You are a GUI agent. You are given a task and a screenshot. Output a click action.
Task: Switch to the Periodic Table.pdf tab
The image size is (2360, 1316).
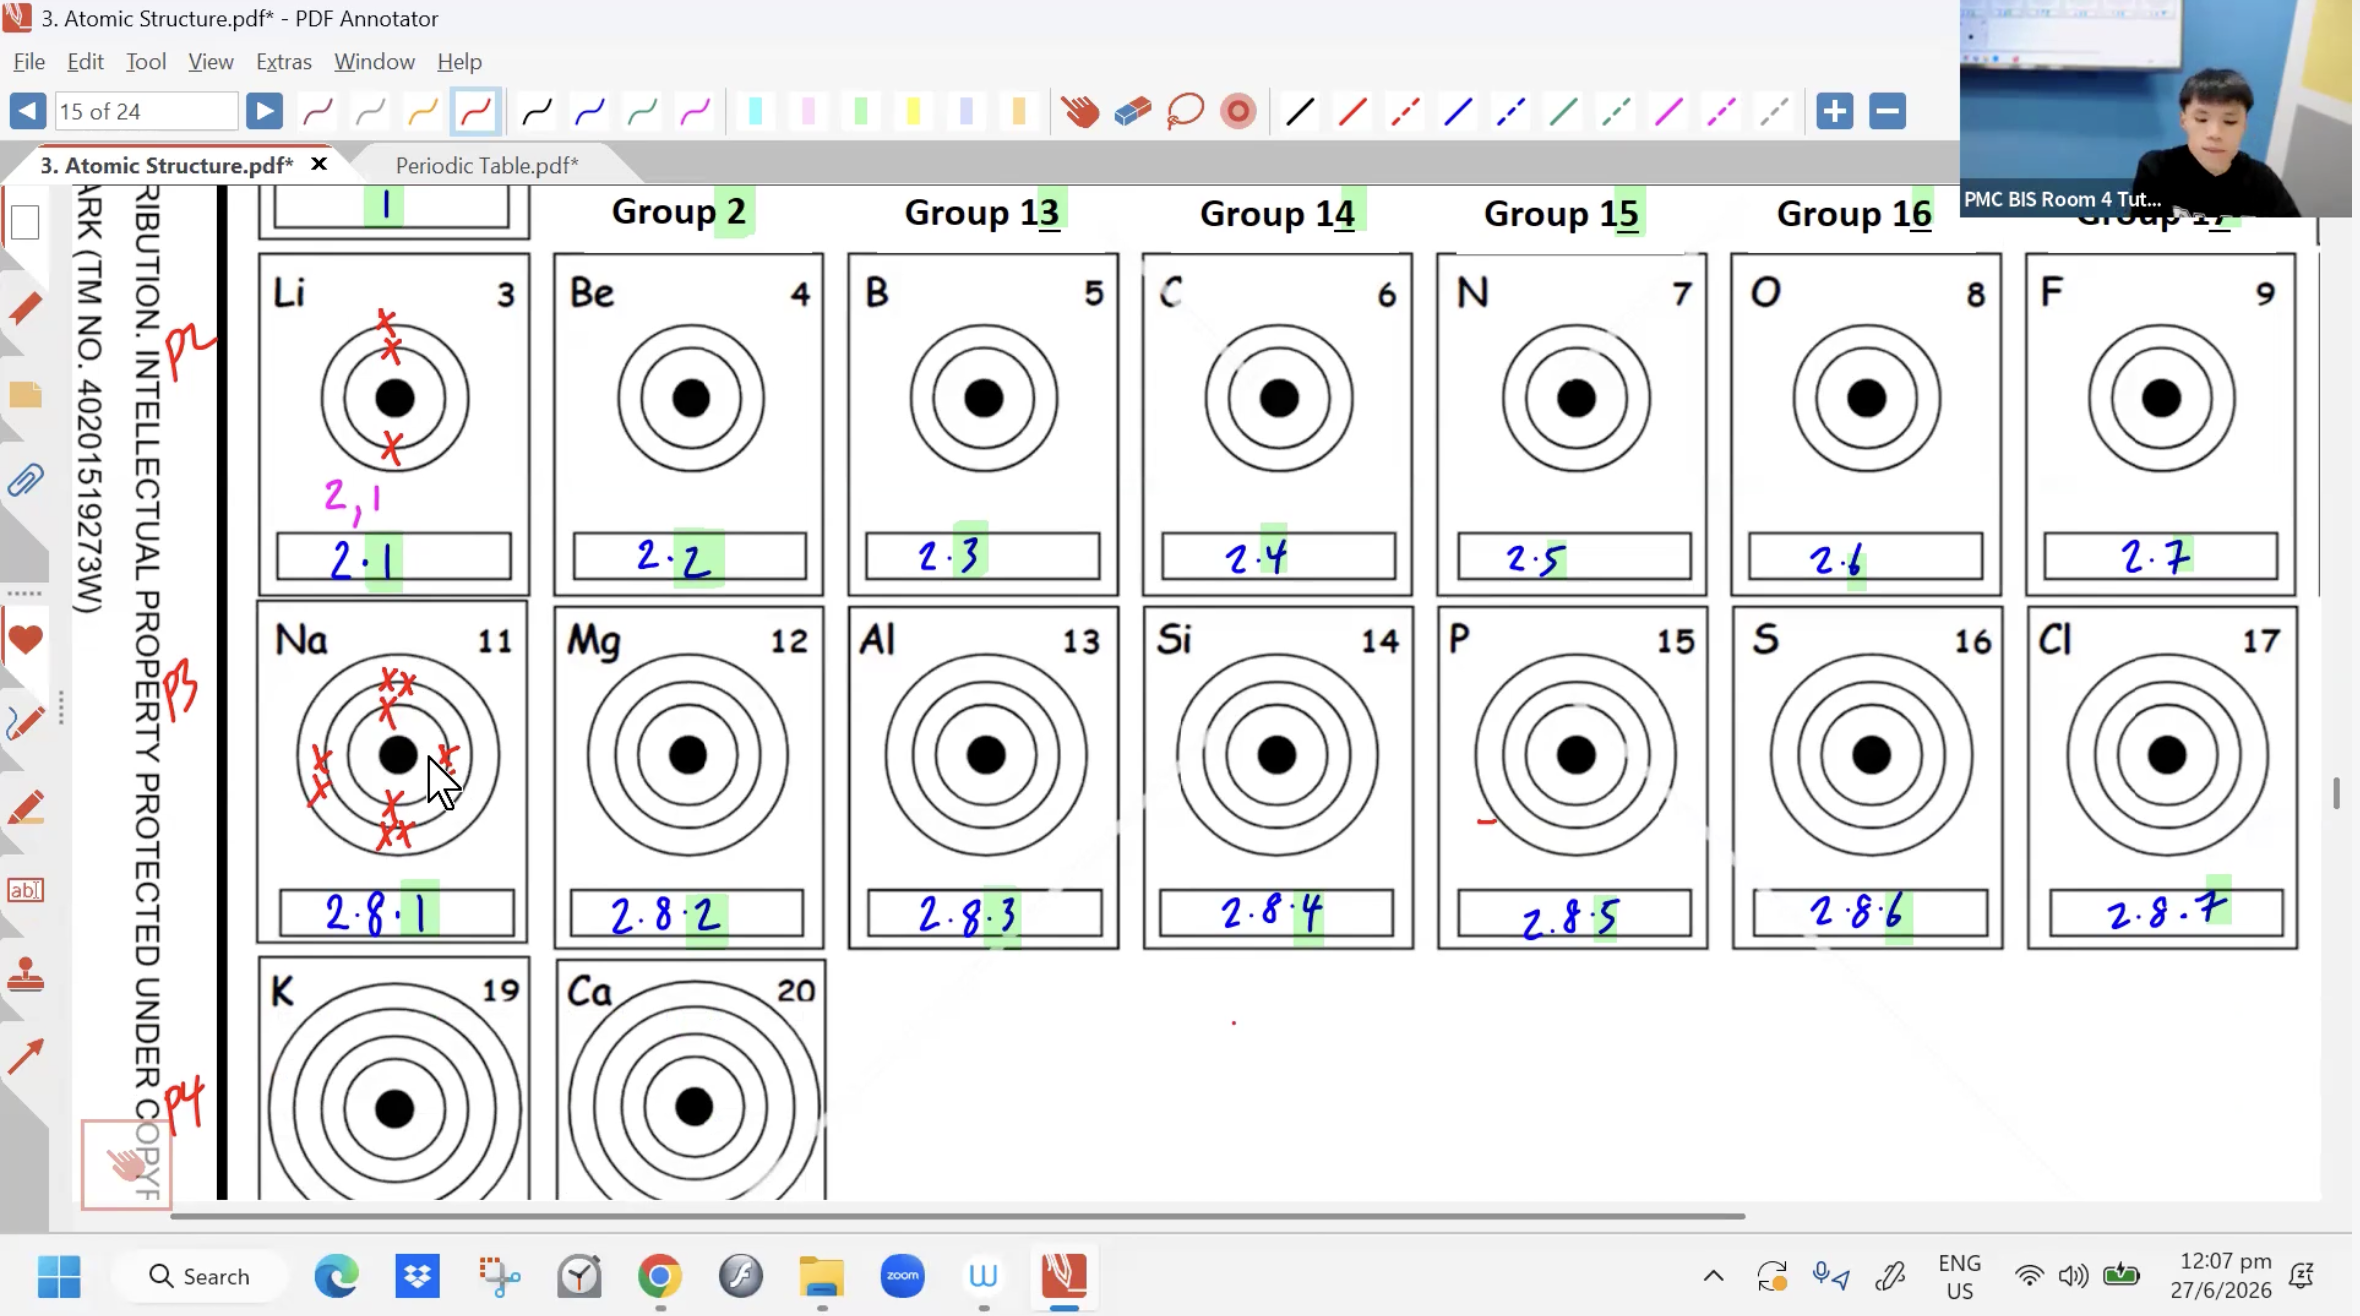click(487, 165)
